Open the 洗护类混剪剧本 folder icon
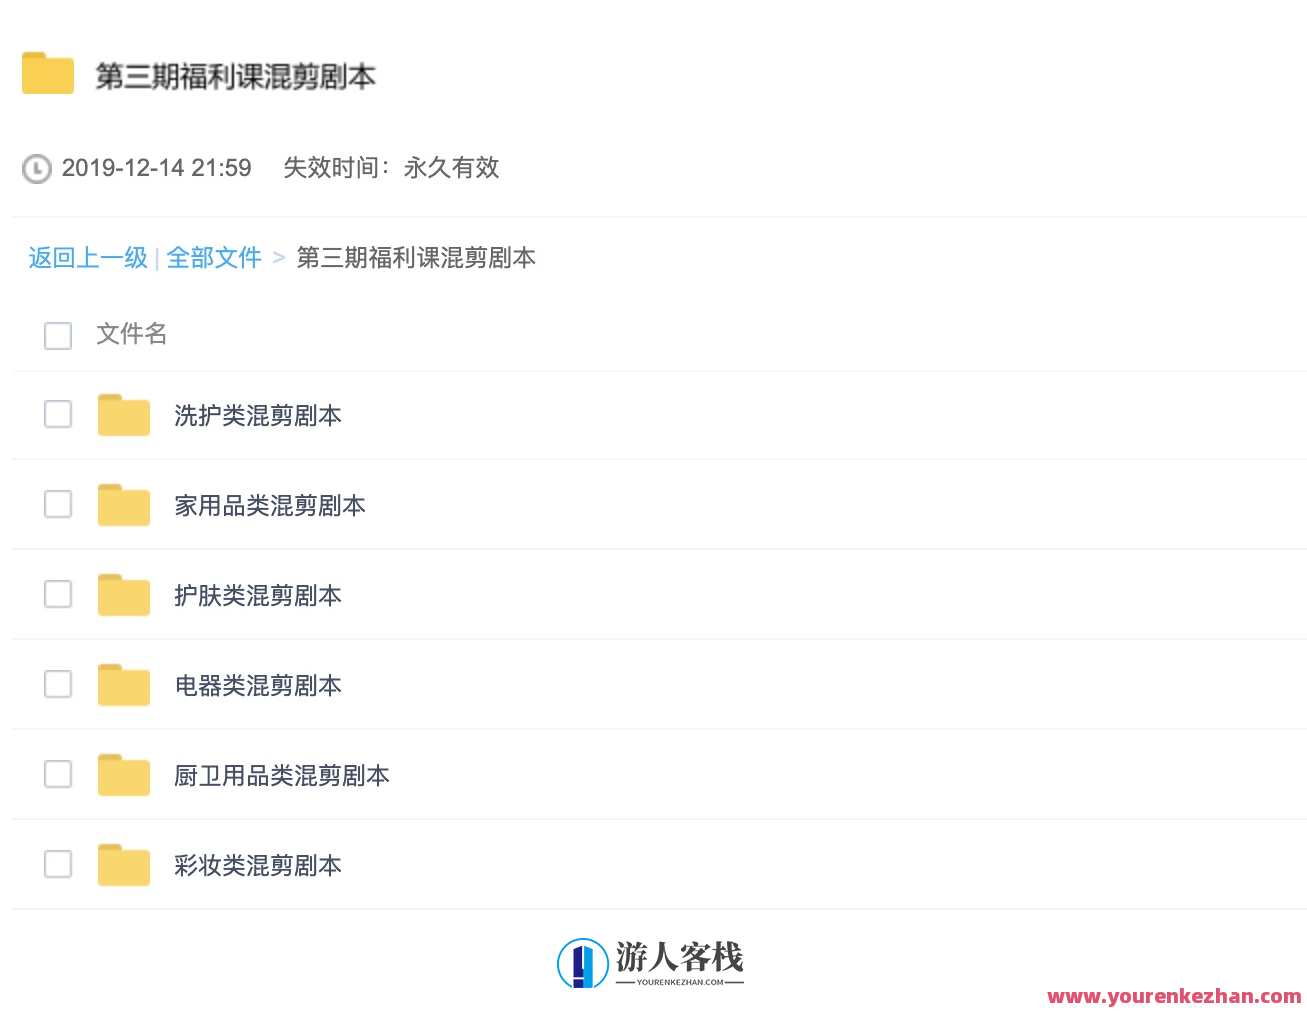Viewport: 1307px width, 1013px height. point(123,414)
